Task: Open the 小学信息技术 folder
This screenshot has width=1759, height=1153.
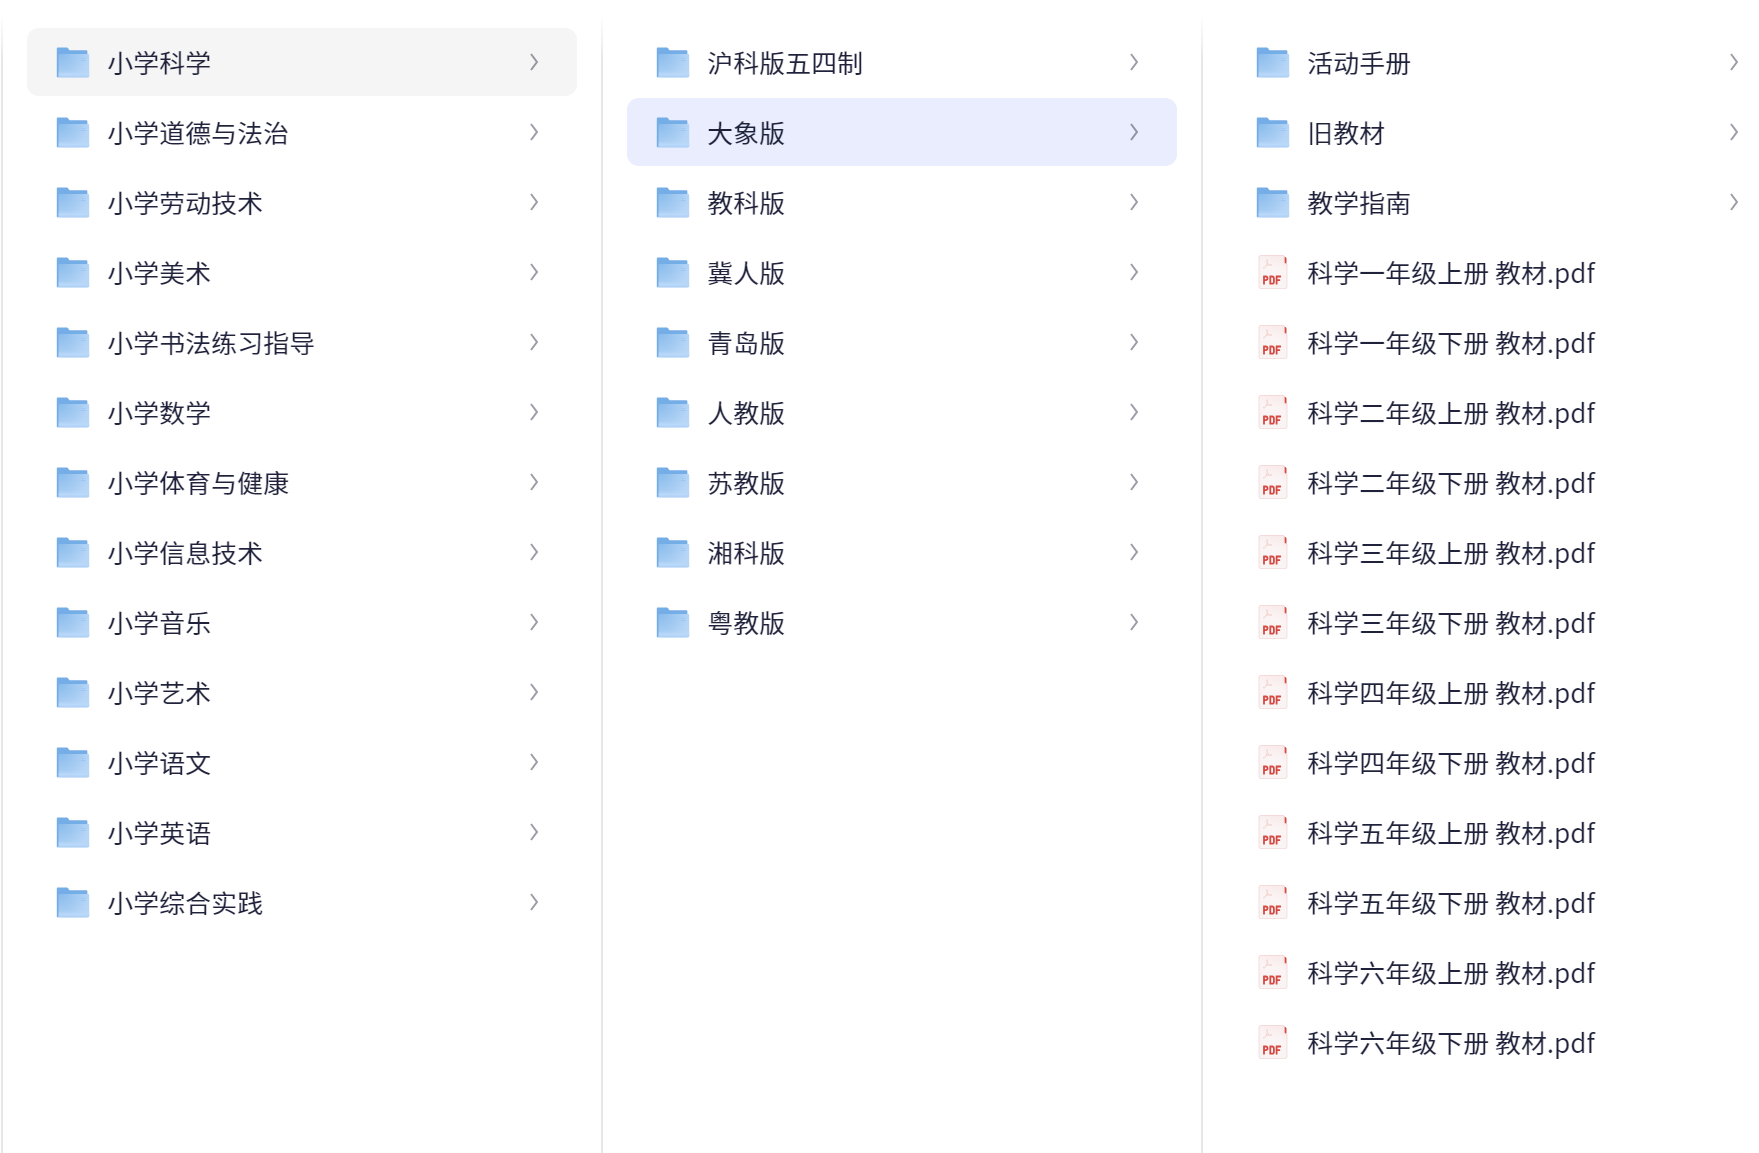Action: 302,552
